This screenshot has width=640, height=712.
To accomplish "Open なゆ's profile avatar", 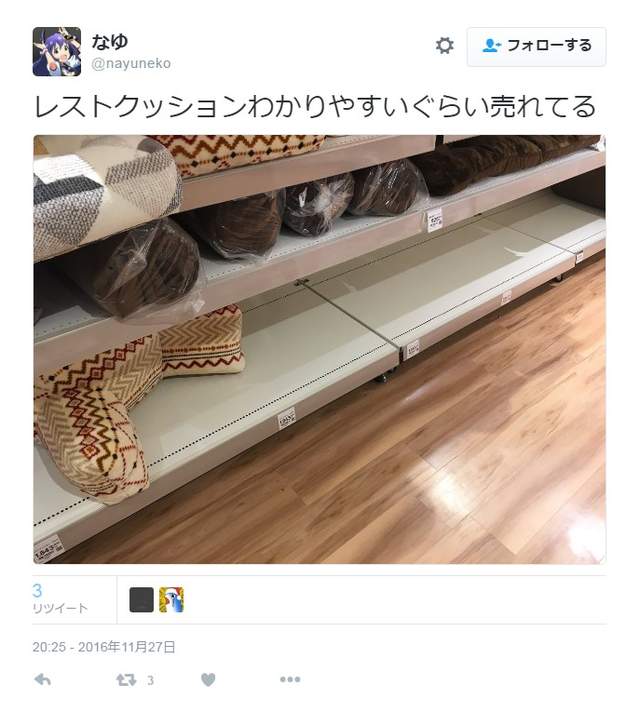I will (x=57, y=51).
